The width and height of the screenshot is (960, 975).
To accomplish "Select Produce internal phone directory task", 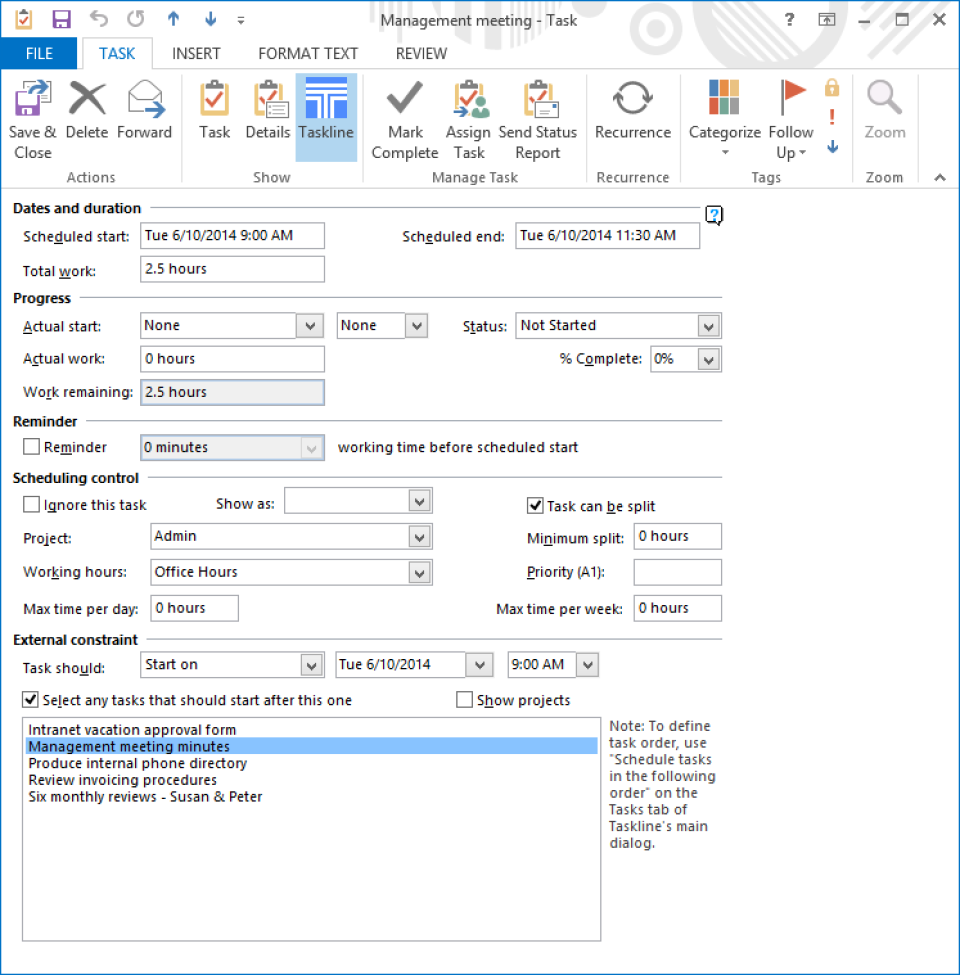I will (311, 763).
